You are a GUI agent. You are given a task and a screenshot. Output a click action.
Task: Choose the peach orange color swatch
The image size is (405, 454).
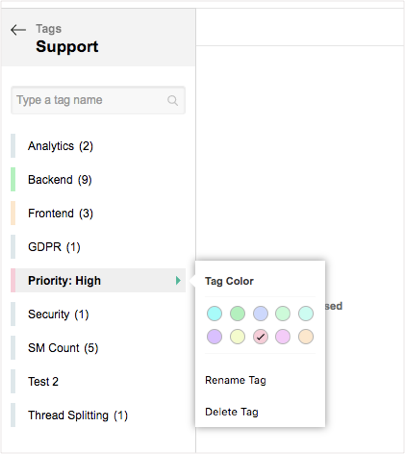pos(306,337)
